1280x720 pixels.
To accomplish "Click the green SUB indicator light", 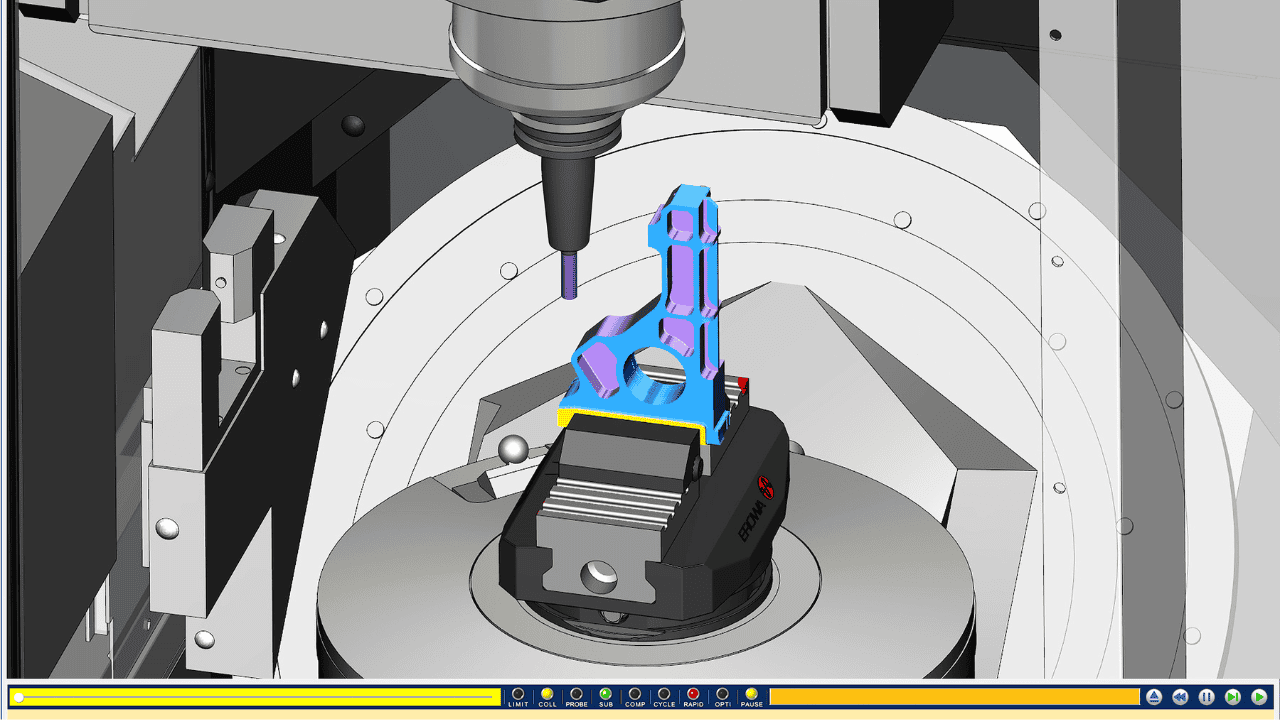I will pos(605,693).
